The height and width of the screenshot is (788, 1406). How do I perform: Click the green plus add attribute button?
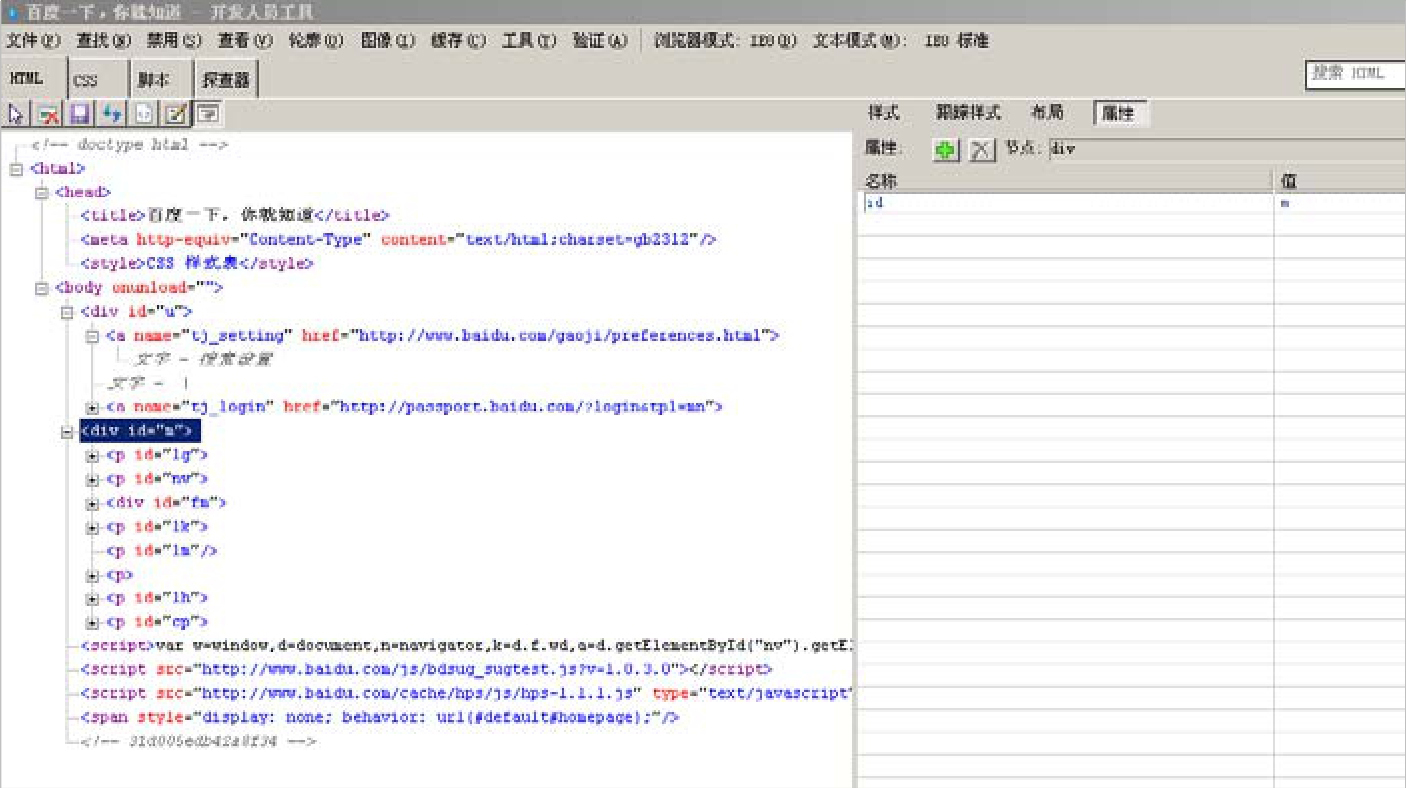click(x=945, y=149)
